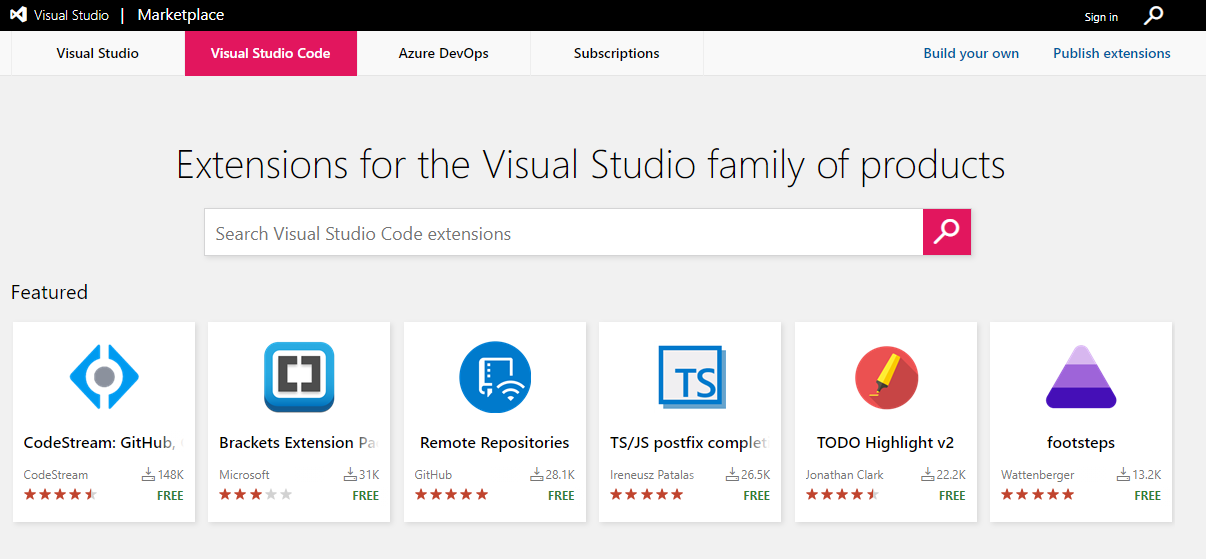This screenshot has height=559, width=1206.
Task: Click the Featured section heading
Action: pyautogui.click(x=49, y=292)
